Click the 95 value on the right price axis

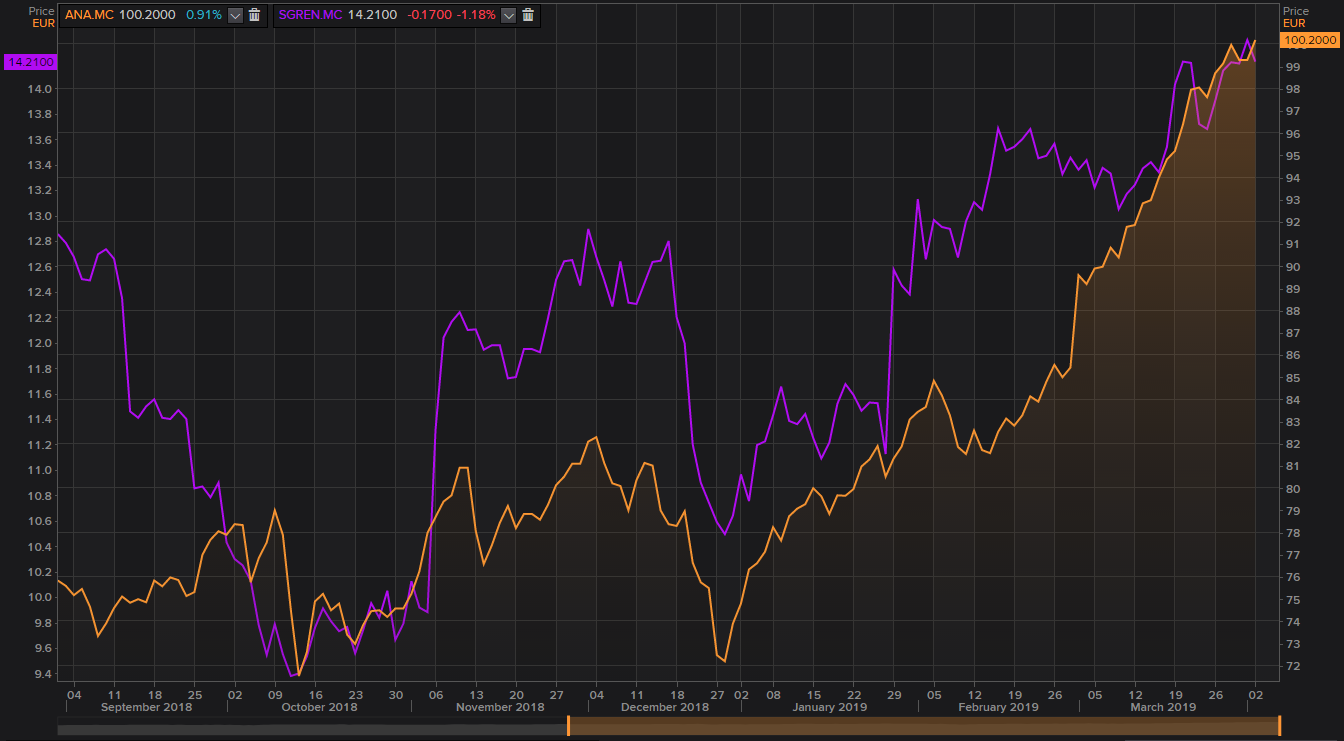point(1293,156)
